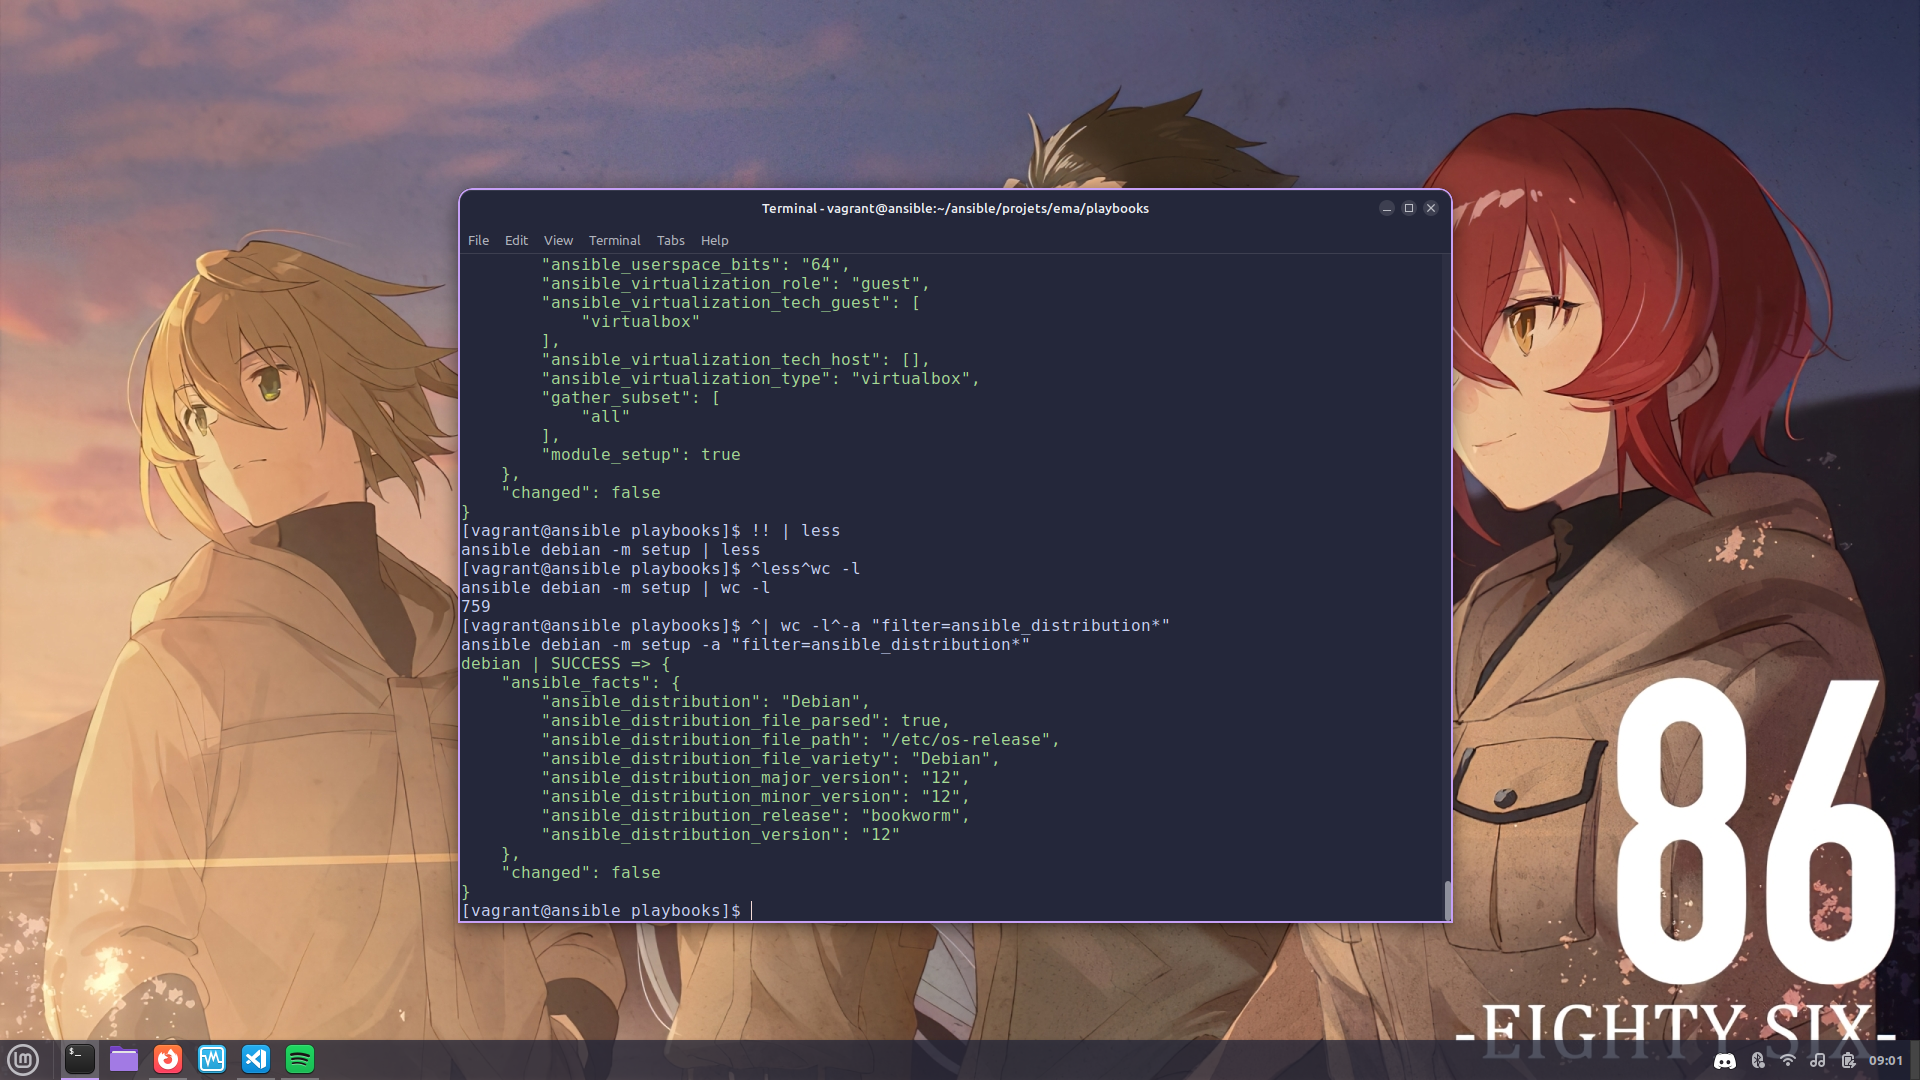Viewport: 1920px width, 1080px height.
Task: Switch to the Terminal taskbar icon
Action: (x=80, y=1059)
